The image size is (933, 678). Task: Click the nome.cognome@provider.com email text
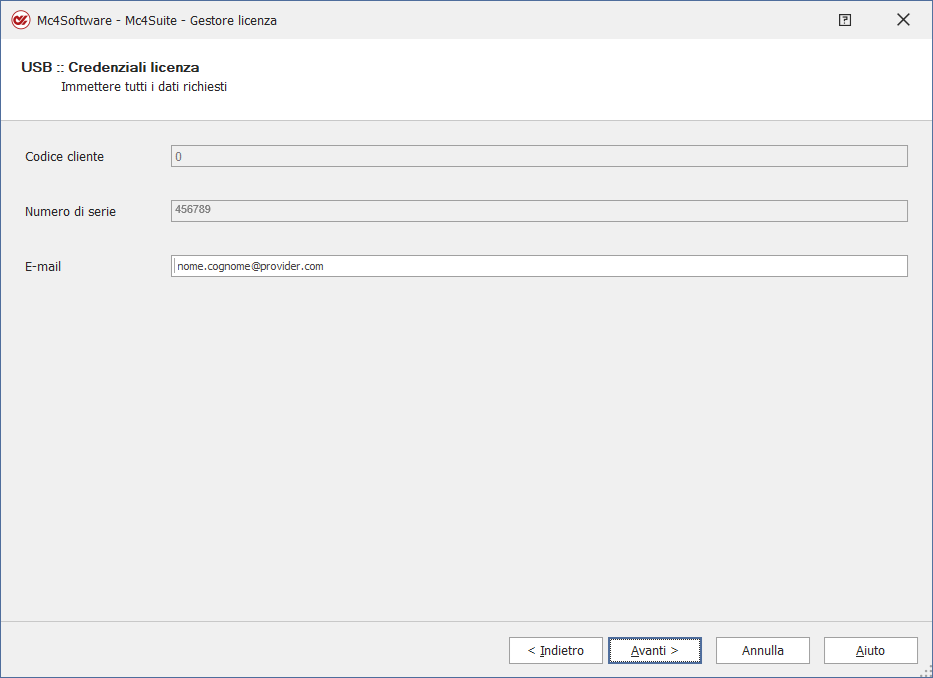250,266
